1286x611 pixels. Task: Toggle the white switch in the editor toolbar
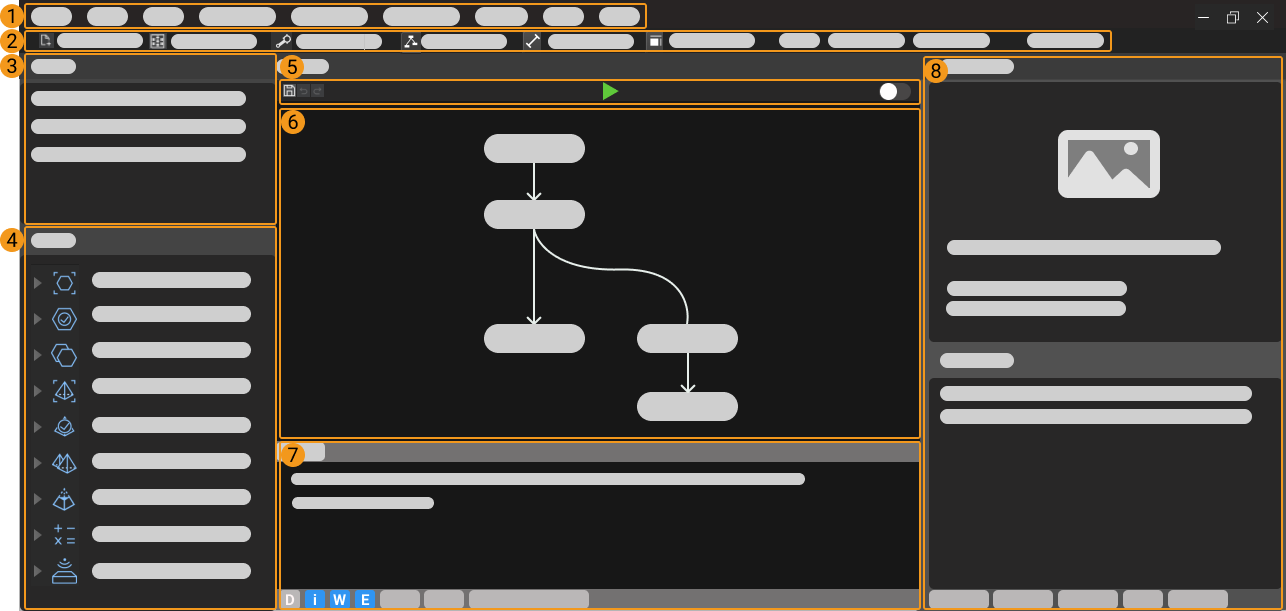(895, 91)
